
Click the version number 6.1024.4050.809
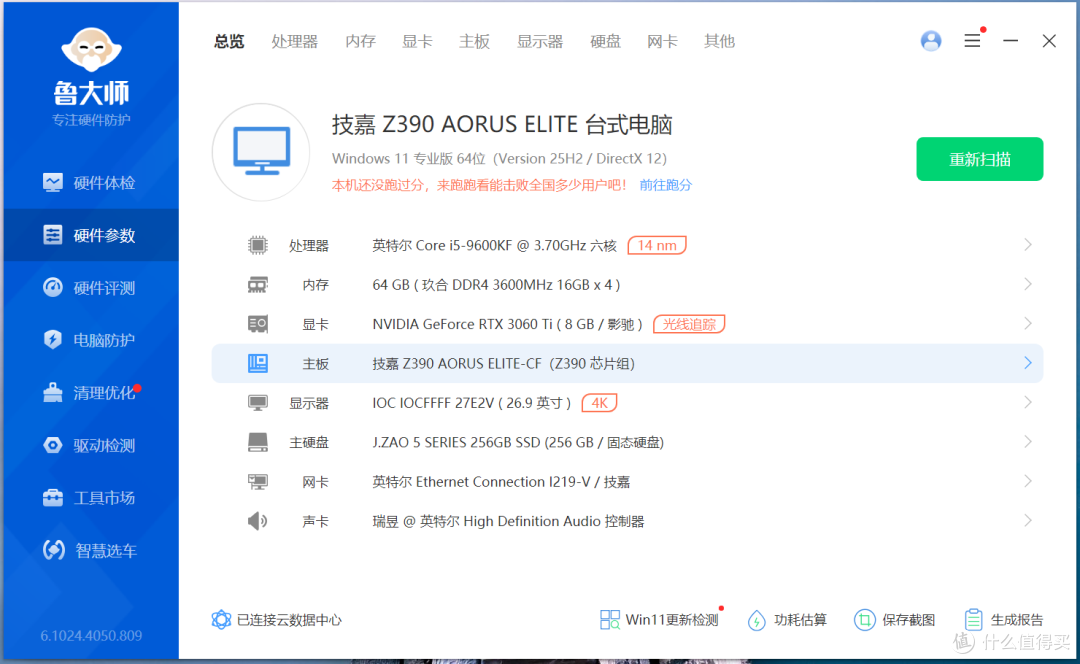coord(91,635)
